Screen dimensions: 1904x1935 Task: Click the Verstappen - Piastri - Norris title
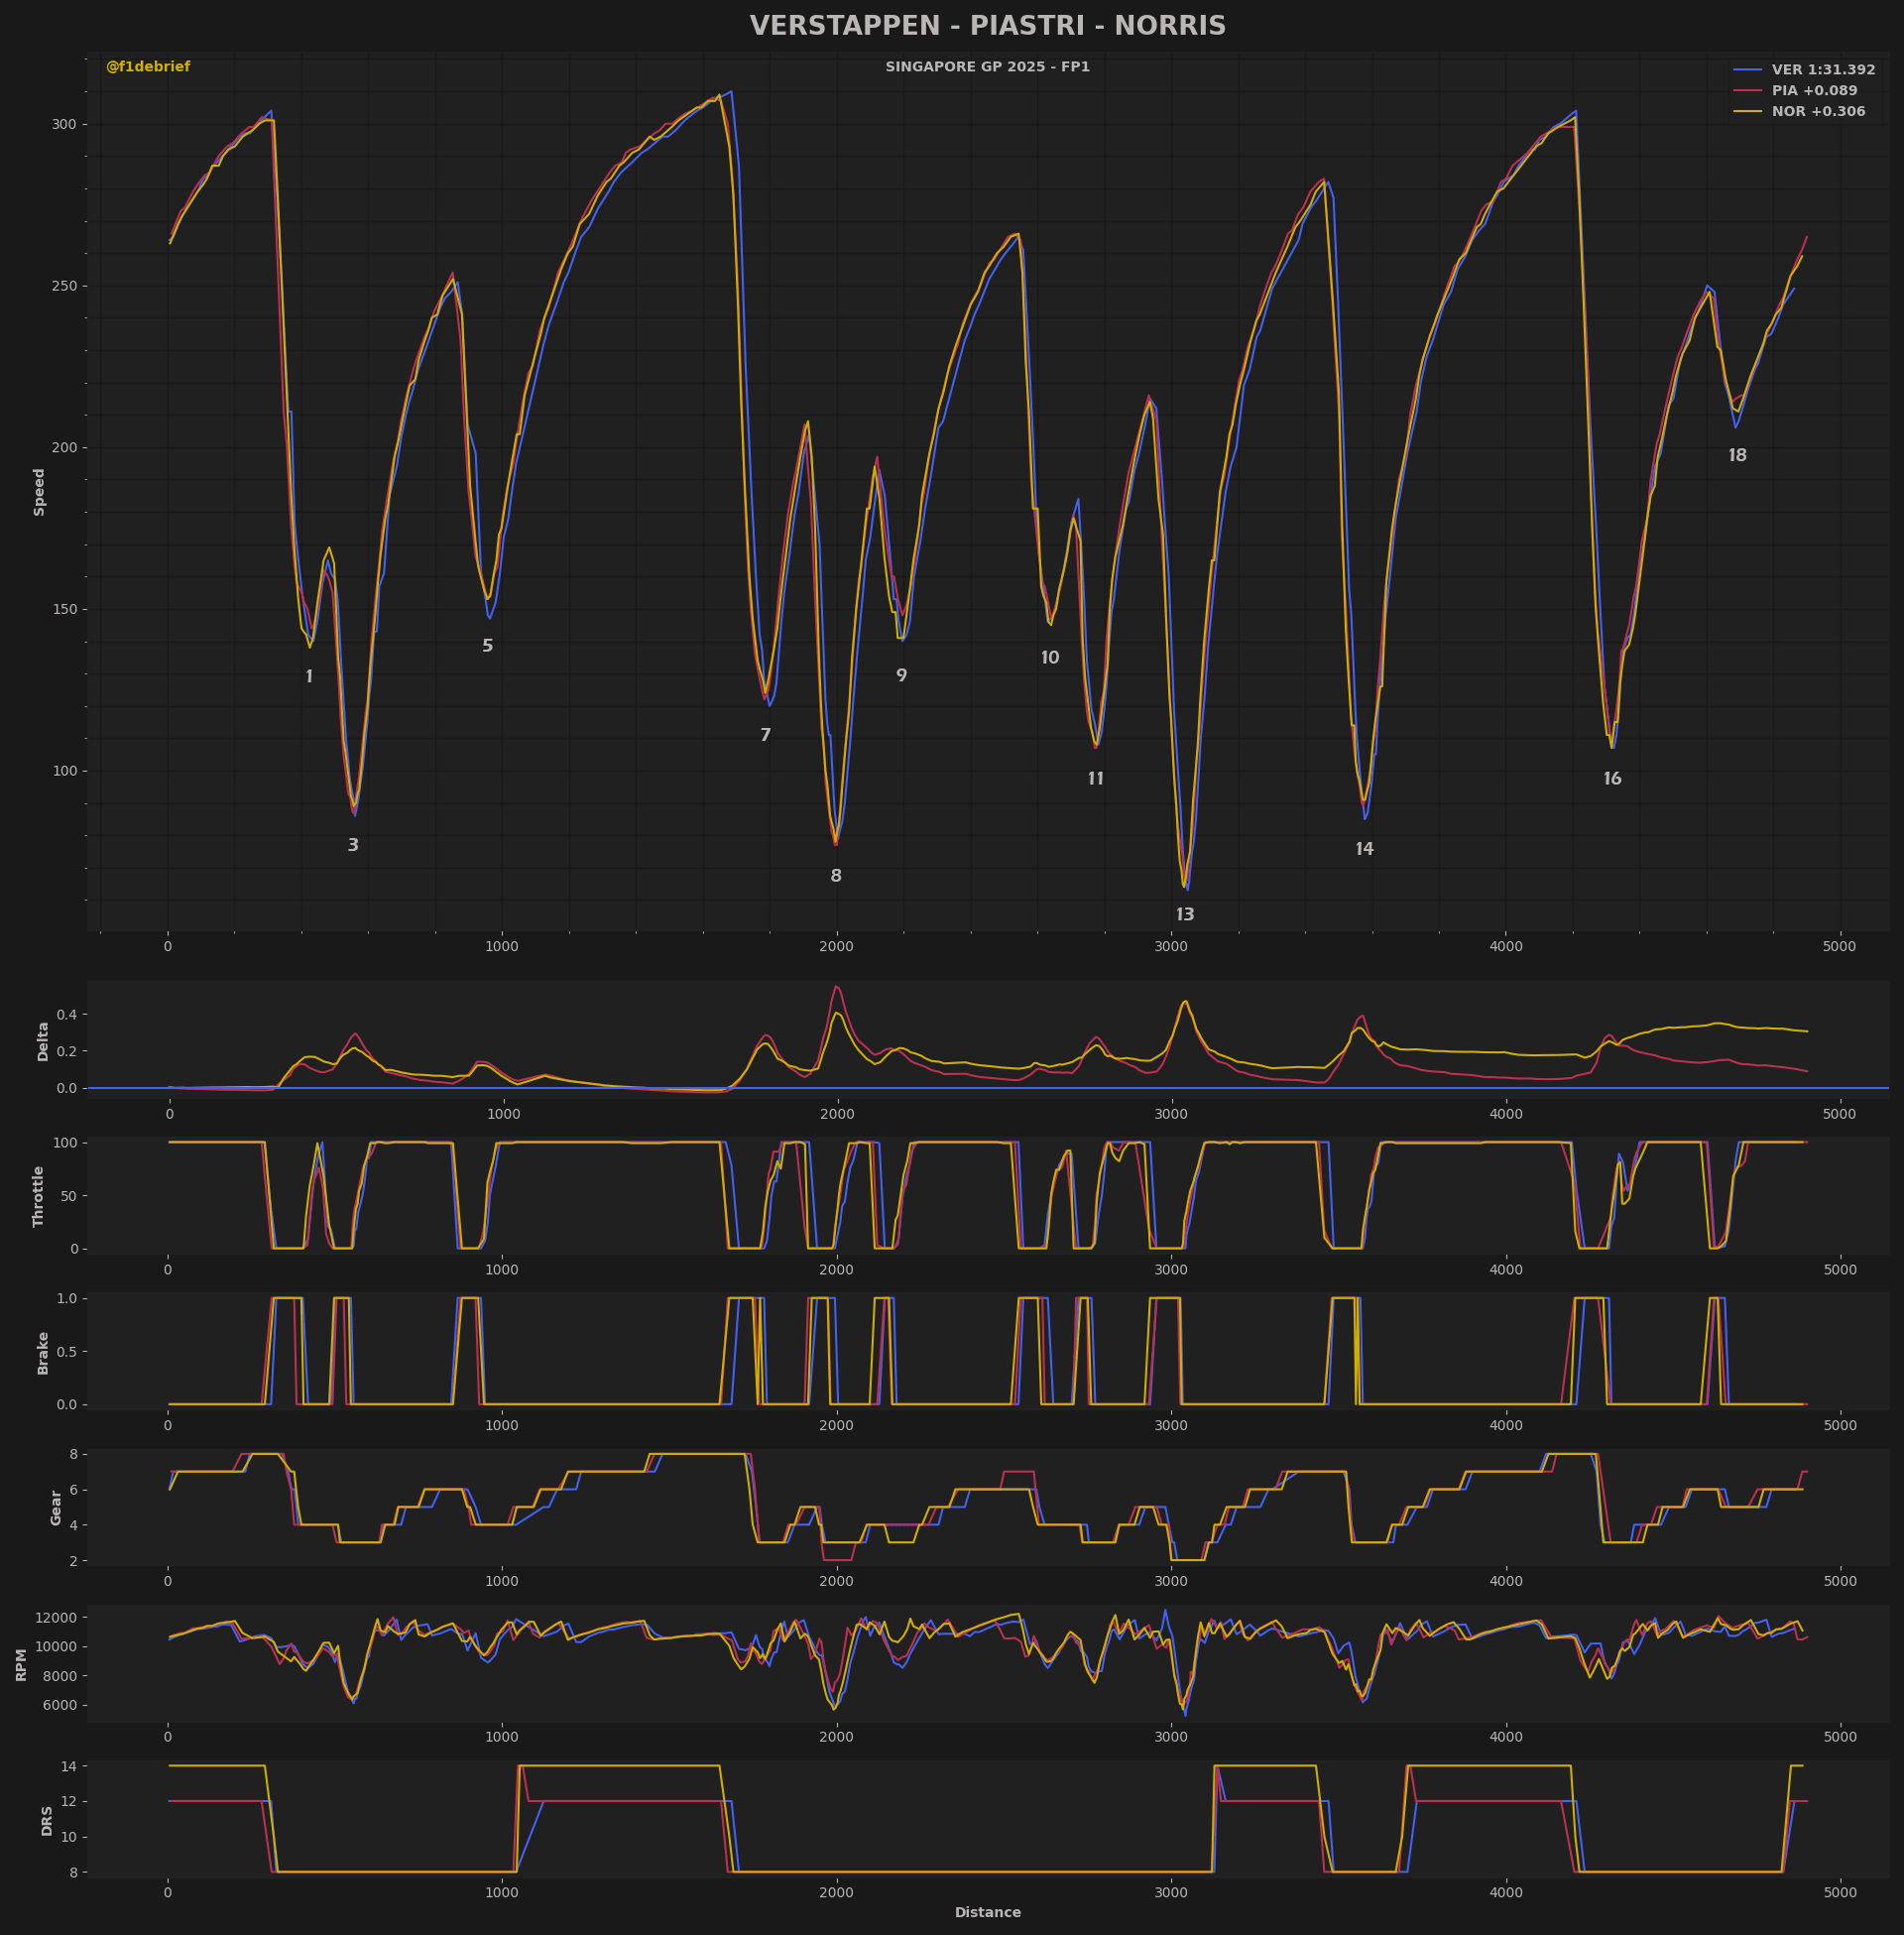pyautogui.click(x=987, y=26)
